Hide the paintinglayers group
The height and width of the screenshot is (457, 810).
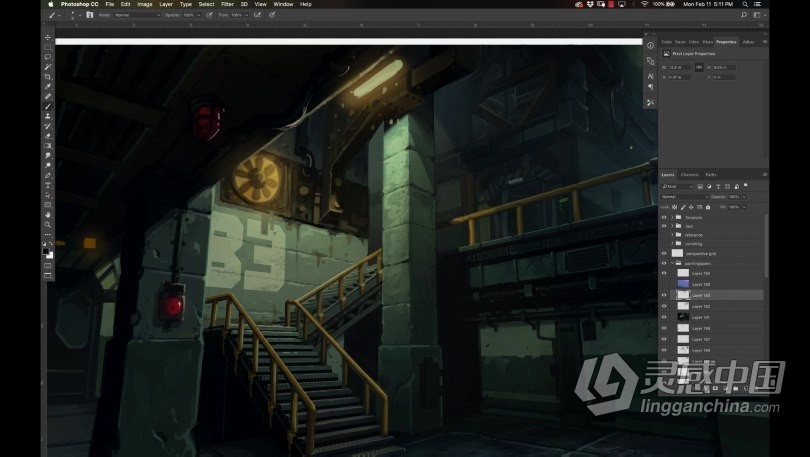coord(664,263)
